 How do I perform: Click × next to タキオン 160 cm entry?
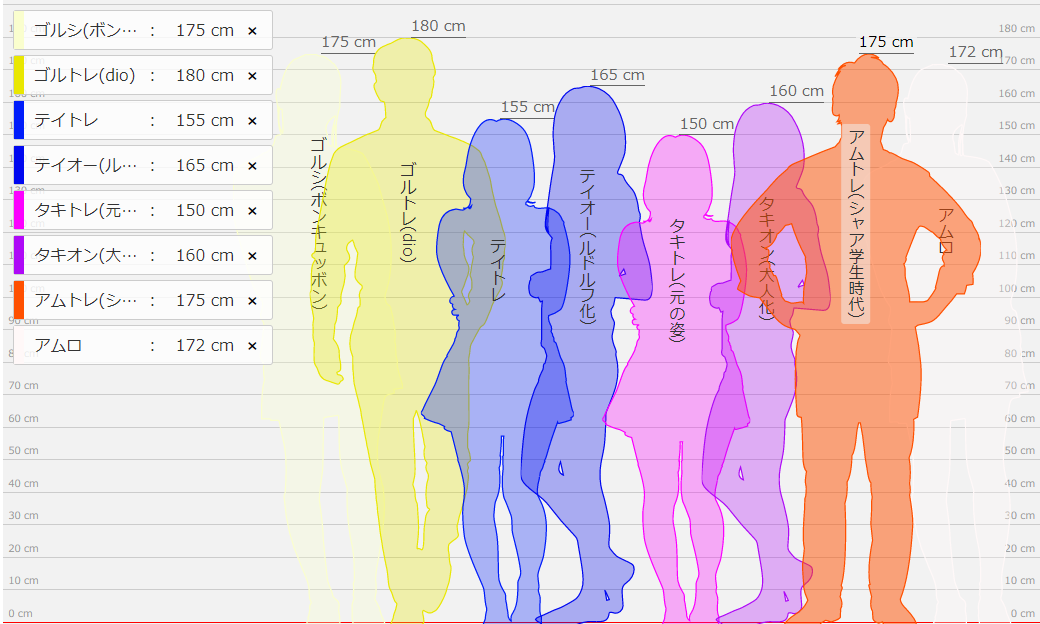point(252,256)
